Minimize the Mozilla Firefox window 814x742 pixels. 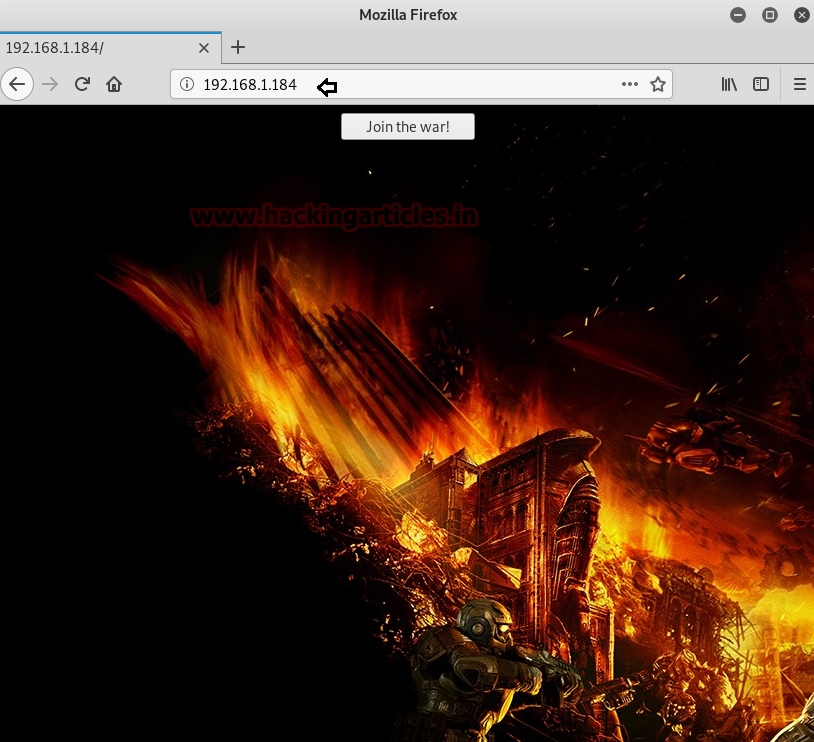point(738,15)
